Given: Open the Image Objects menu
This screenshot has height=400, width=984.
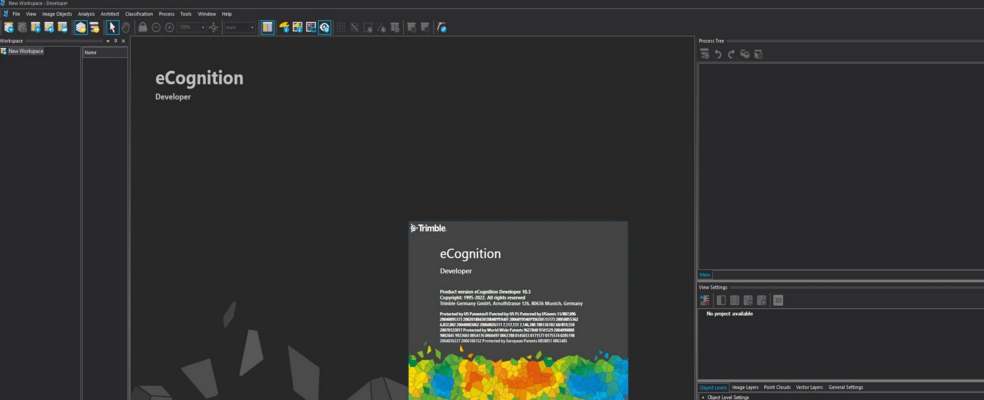Looking at the screenshot, I should (57, 14).
